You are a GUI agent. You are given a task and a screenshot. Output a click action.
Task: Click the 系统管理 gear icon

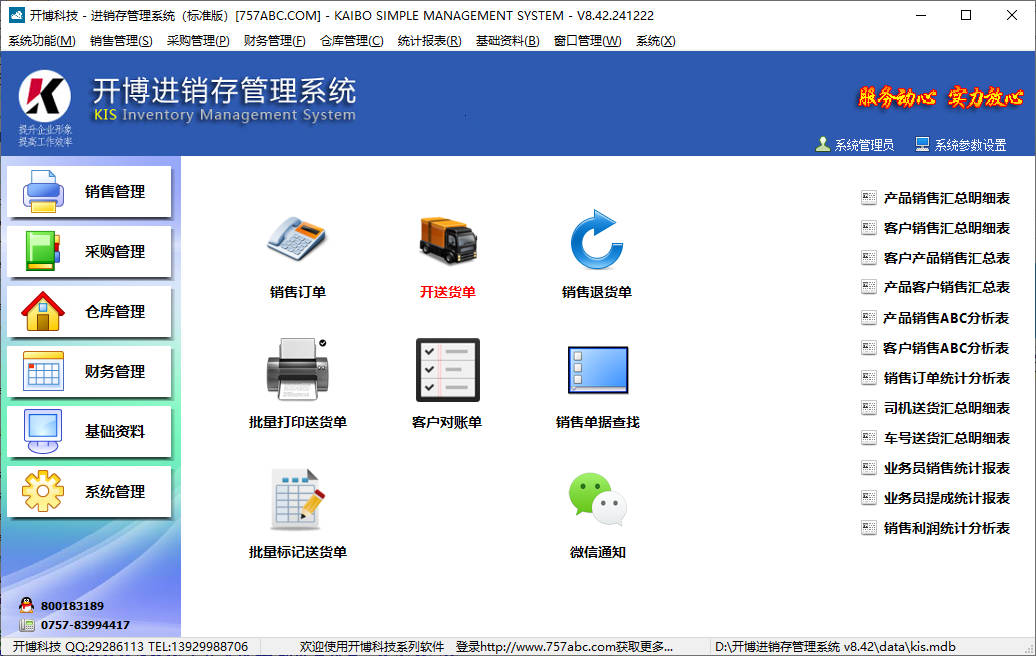click(43, 491)
